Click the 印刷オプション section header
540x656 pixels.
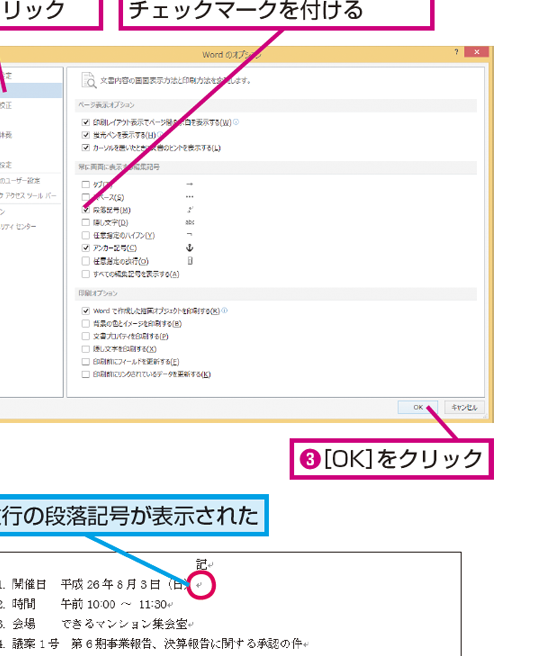[276, 293]
